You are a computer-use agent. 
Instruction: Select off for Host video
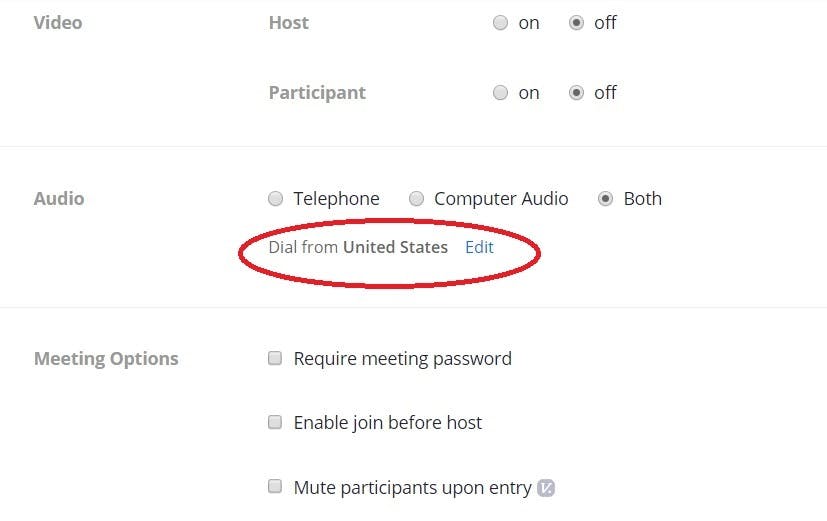(577, 23)
